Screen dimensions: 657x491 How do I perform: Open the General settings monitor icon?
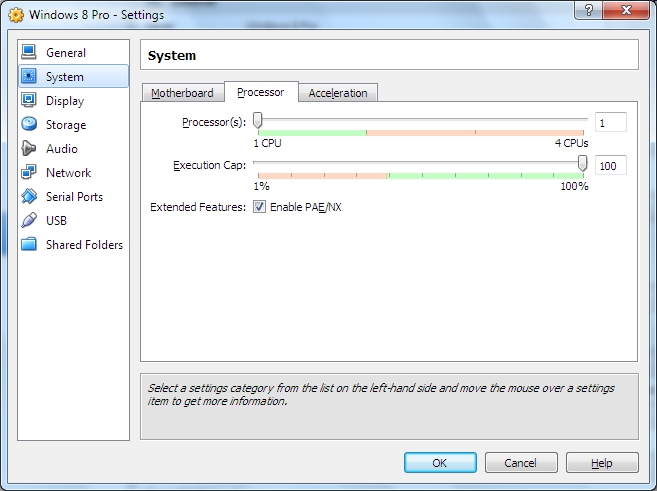[29, 52]
